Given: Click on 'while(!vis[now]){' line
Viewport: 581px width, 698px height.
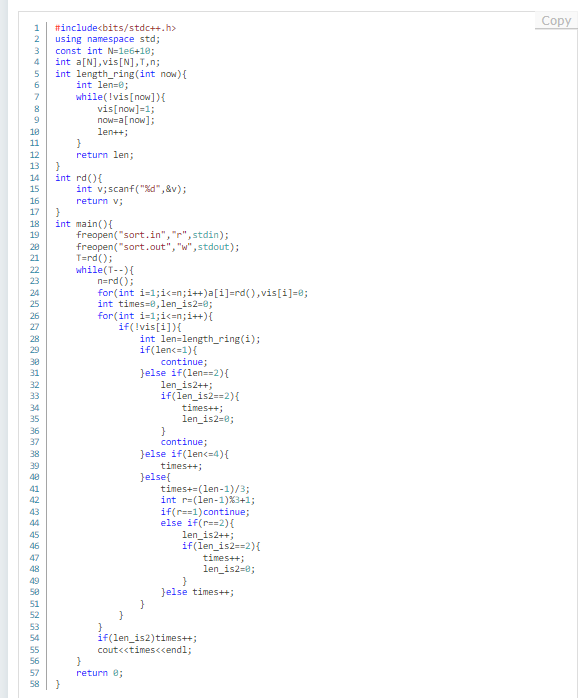Looking at the screenshot, I should click(x=121, y=97).
